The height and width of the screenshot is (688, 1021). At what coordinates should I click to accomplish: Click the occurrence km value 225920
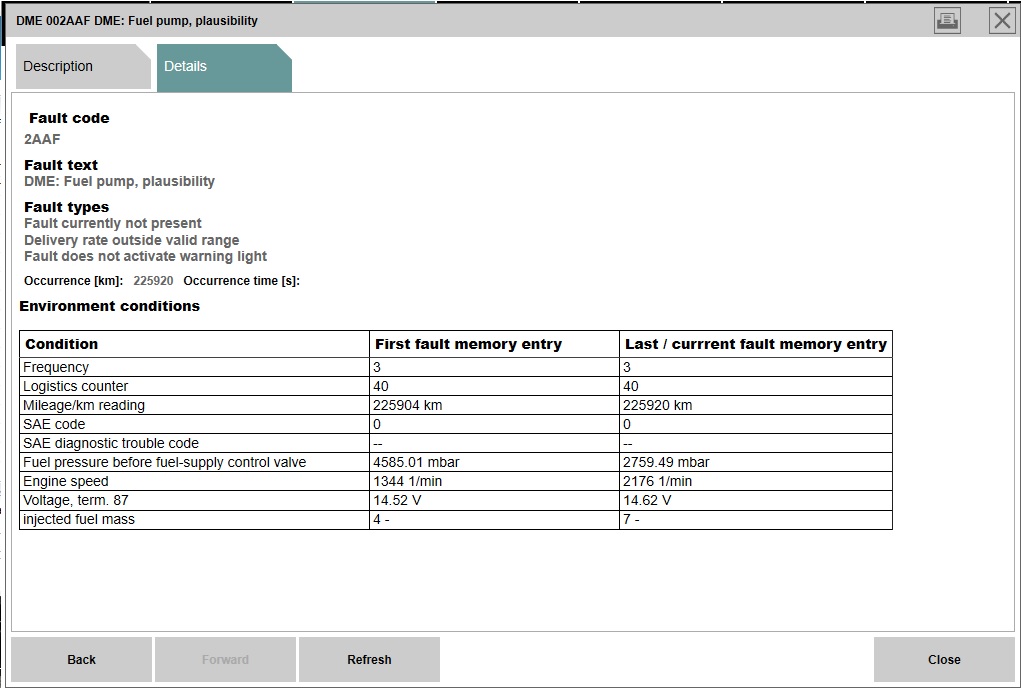pos(153,281)
